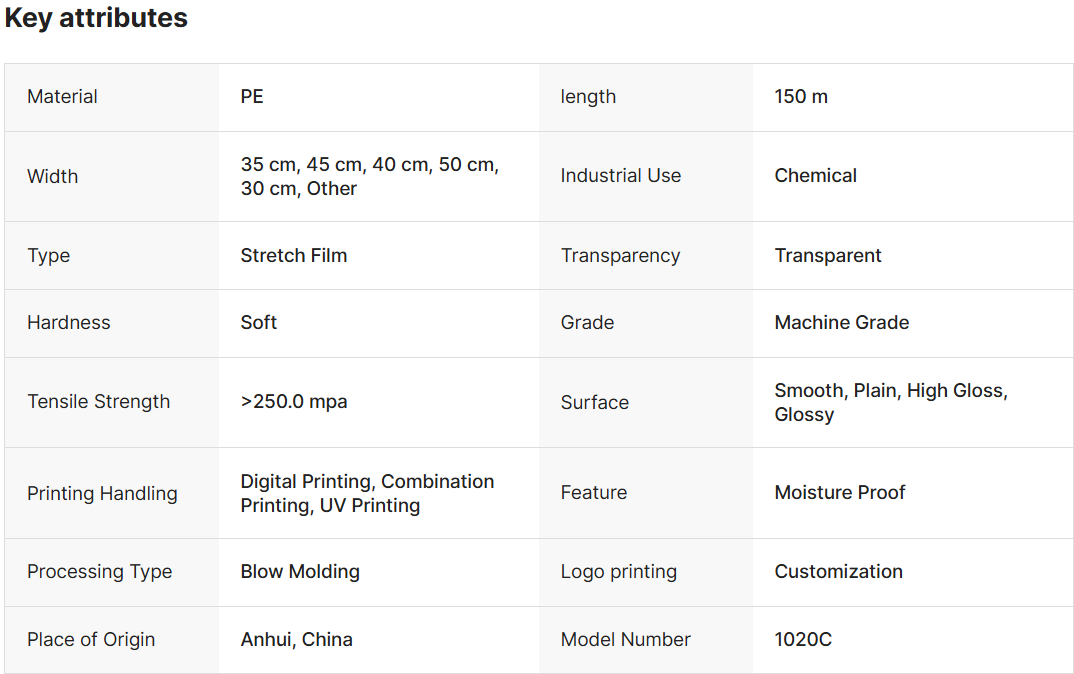Select the Material attribute label
Image resolution: width=1074 pixels, height=674 pixels.
[x=62, y=97]
